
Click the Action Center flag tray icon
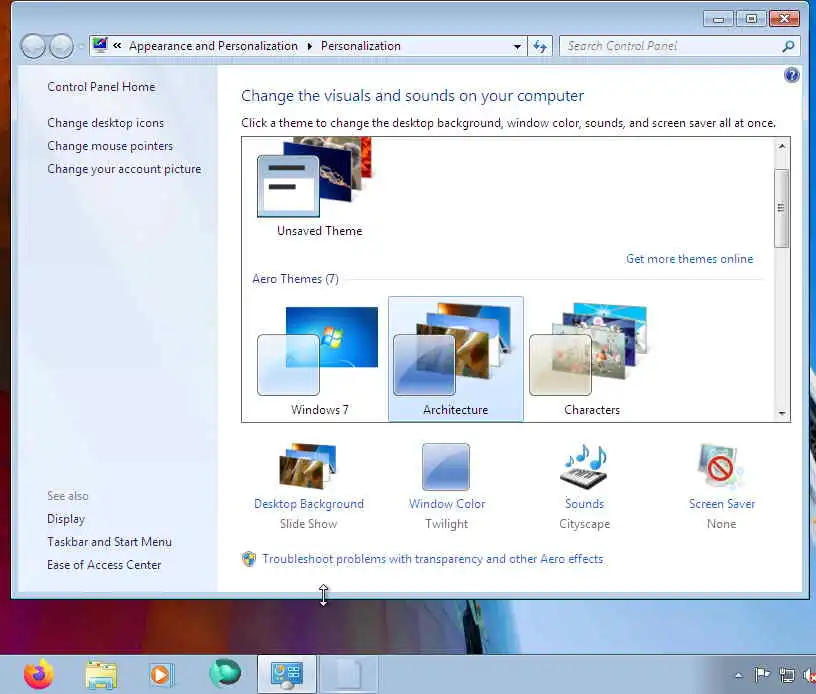762,675
